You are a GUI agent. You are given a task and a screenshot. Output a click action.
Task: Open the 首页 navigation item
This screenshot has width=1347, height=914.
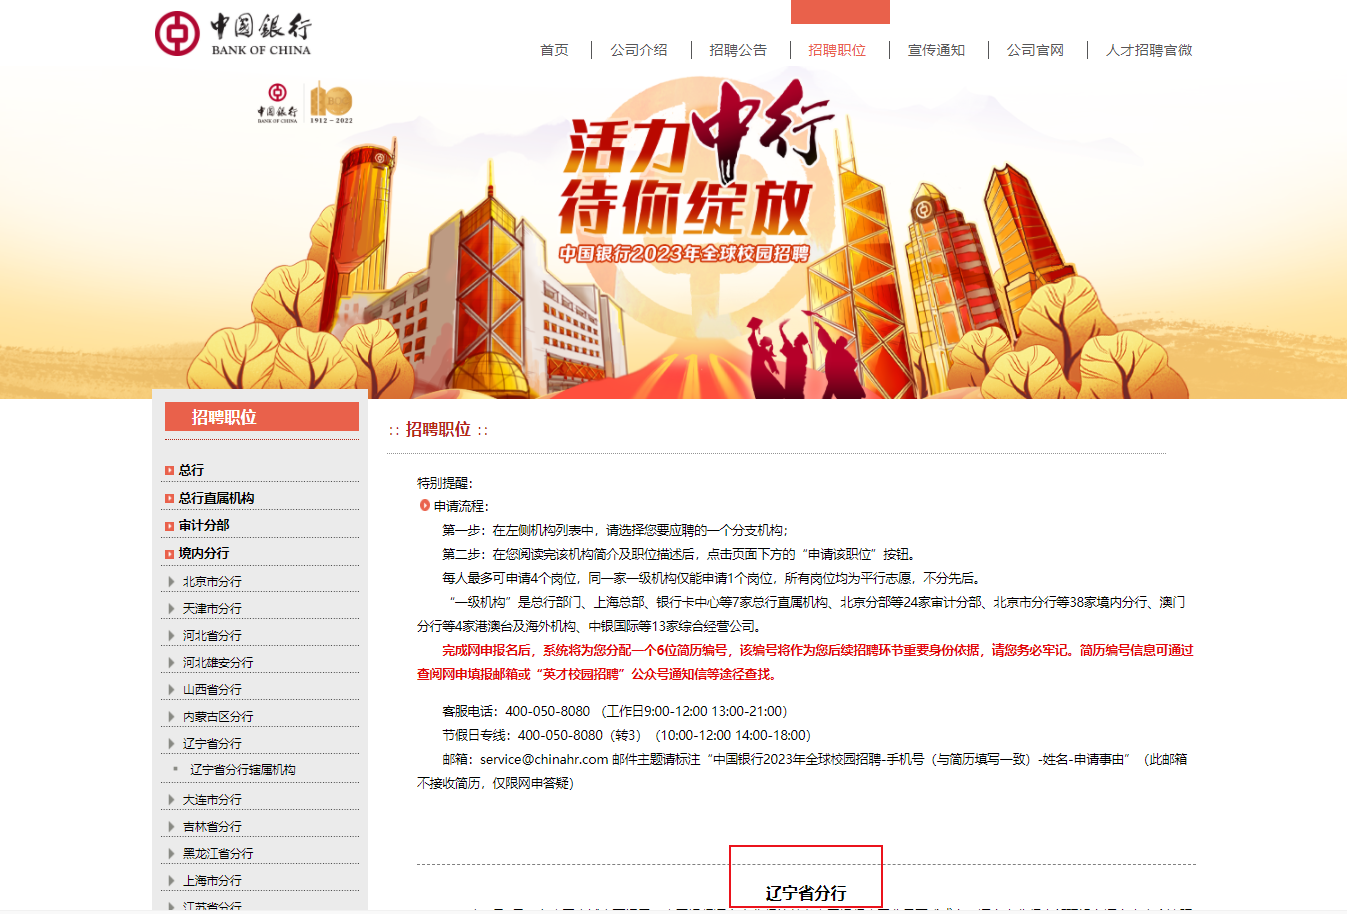coord(554,50)
